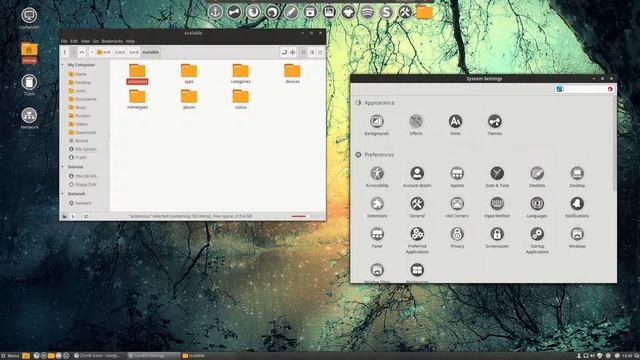Click the System Settings vertical scrollbar
640x360 pixels.
[x=614, y=143]
